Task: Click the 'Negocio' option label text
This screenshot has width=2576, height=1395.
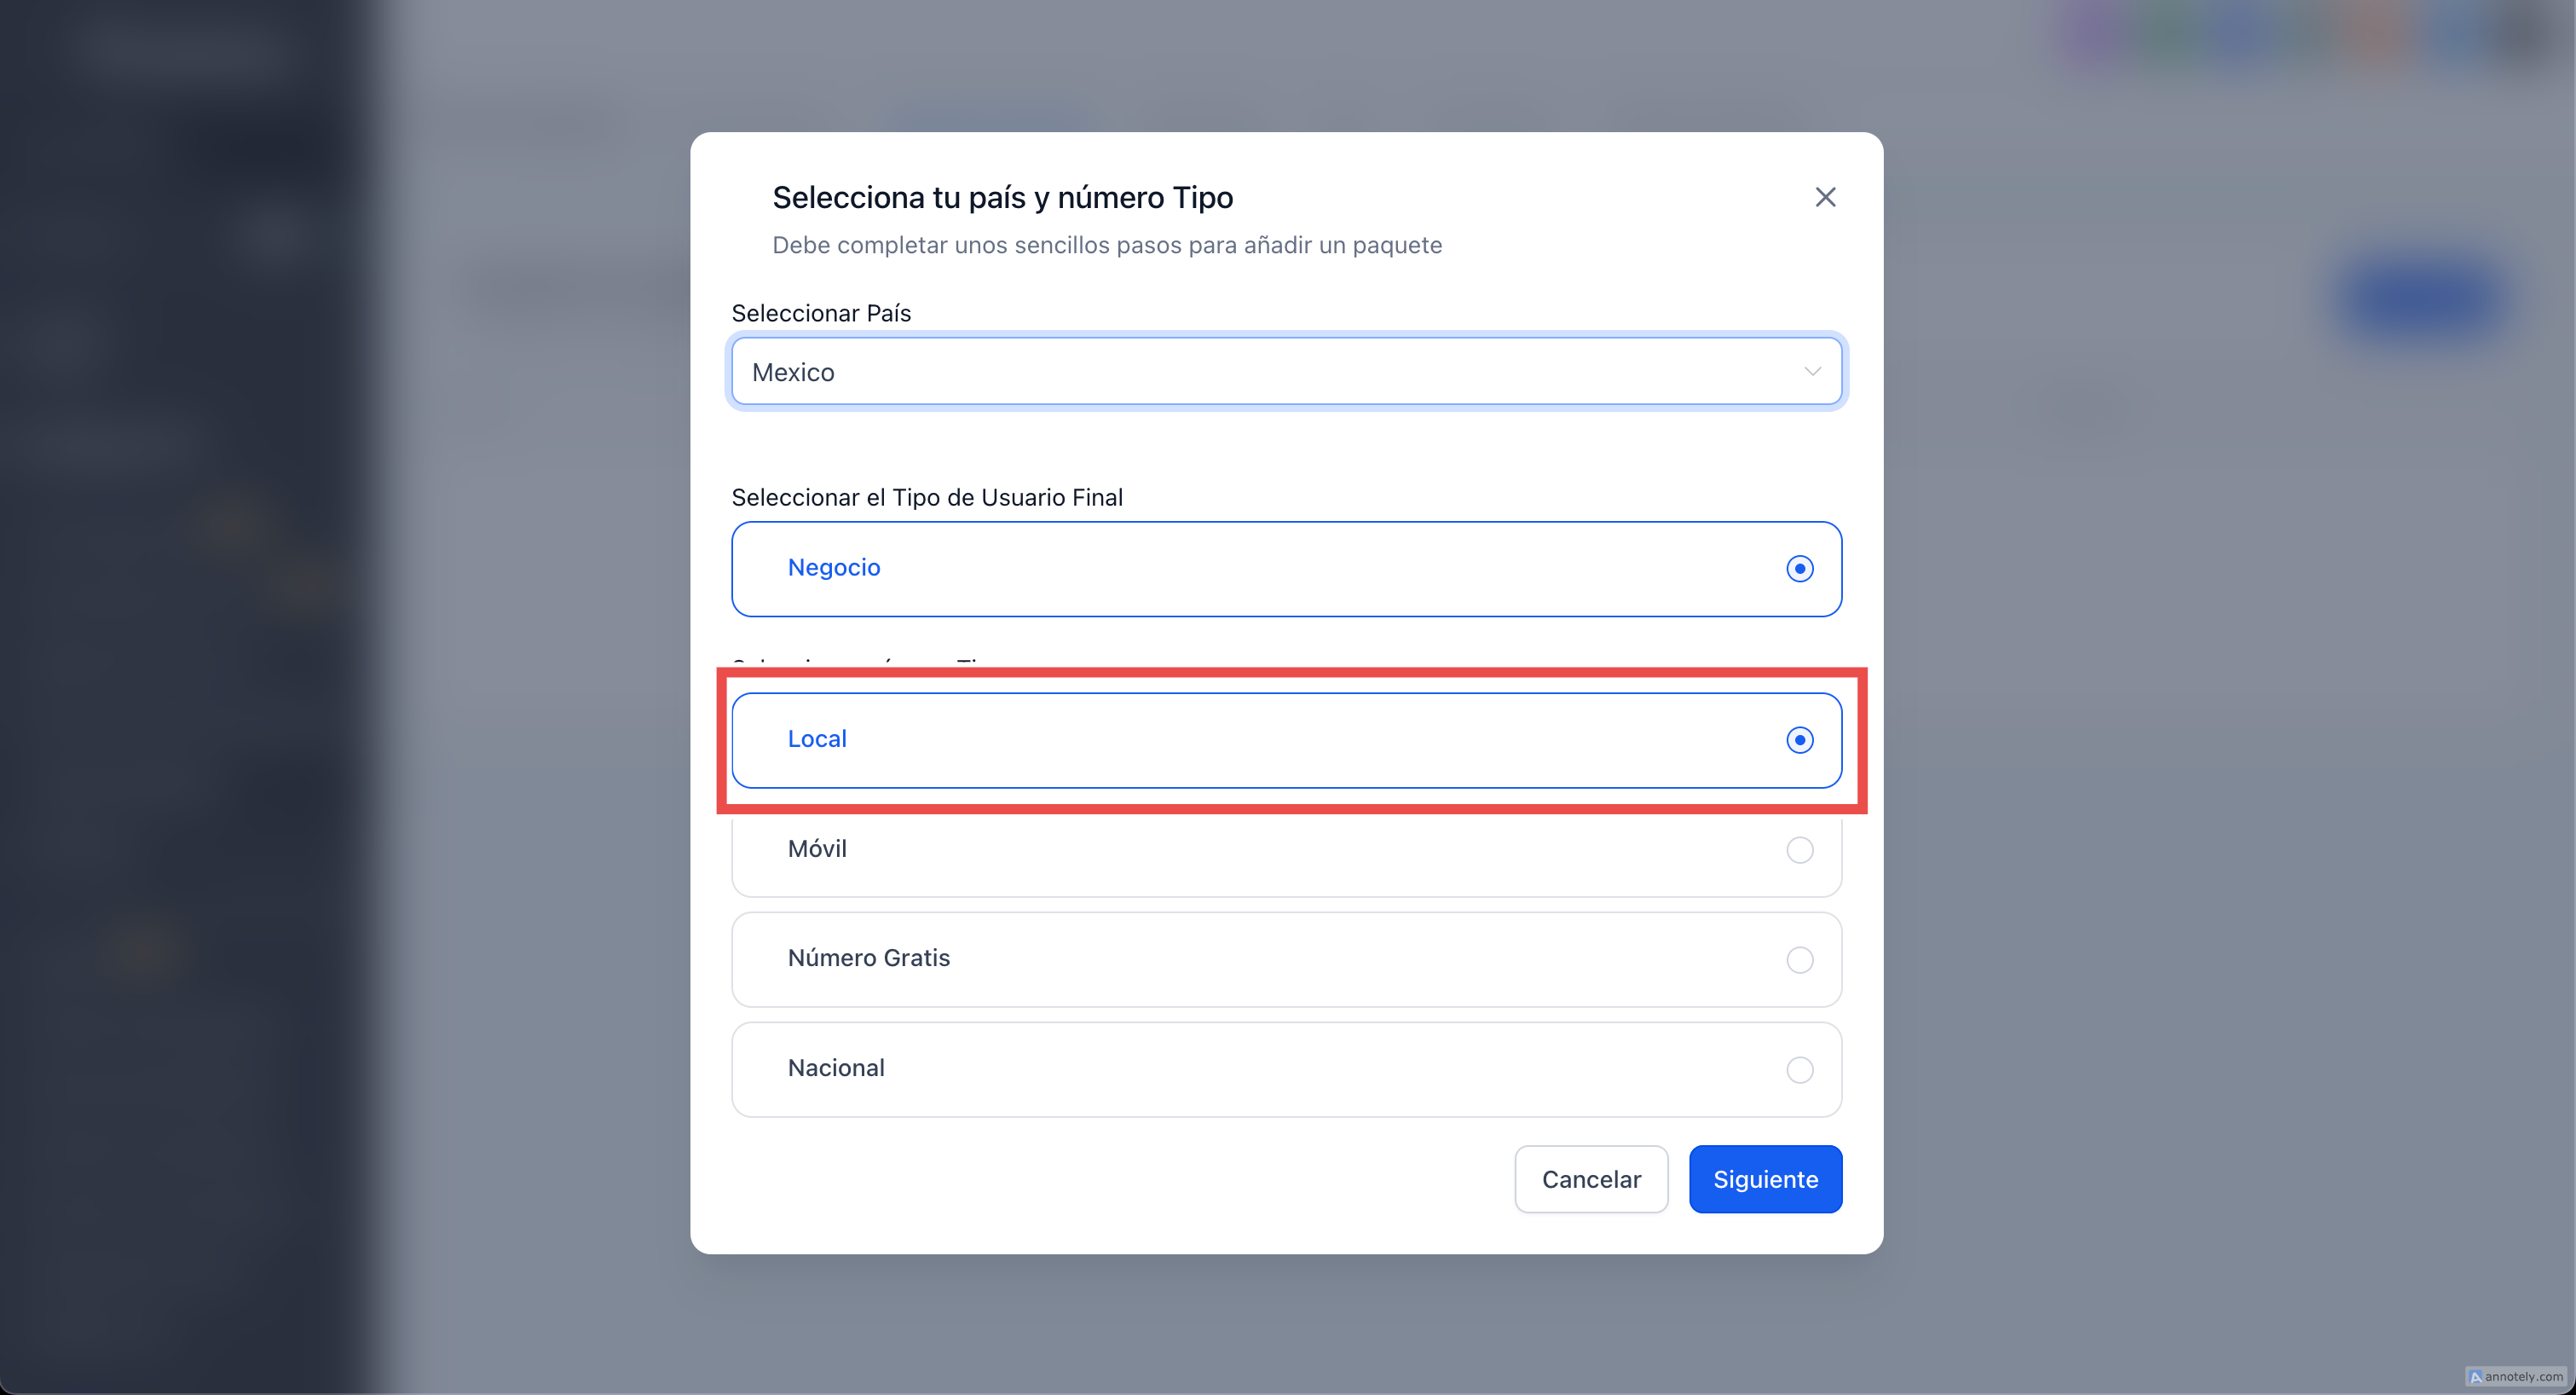Action: pos(834,568)
